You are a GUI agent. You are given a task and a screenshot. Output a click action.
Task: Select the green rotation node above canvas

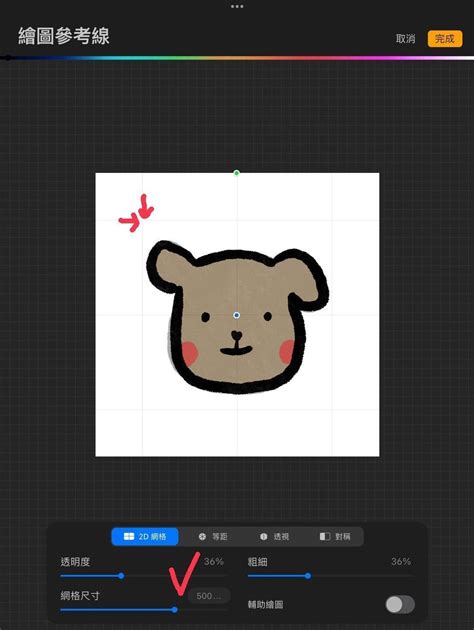[237, 173]
